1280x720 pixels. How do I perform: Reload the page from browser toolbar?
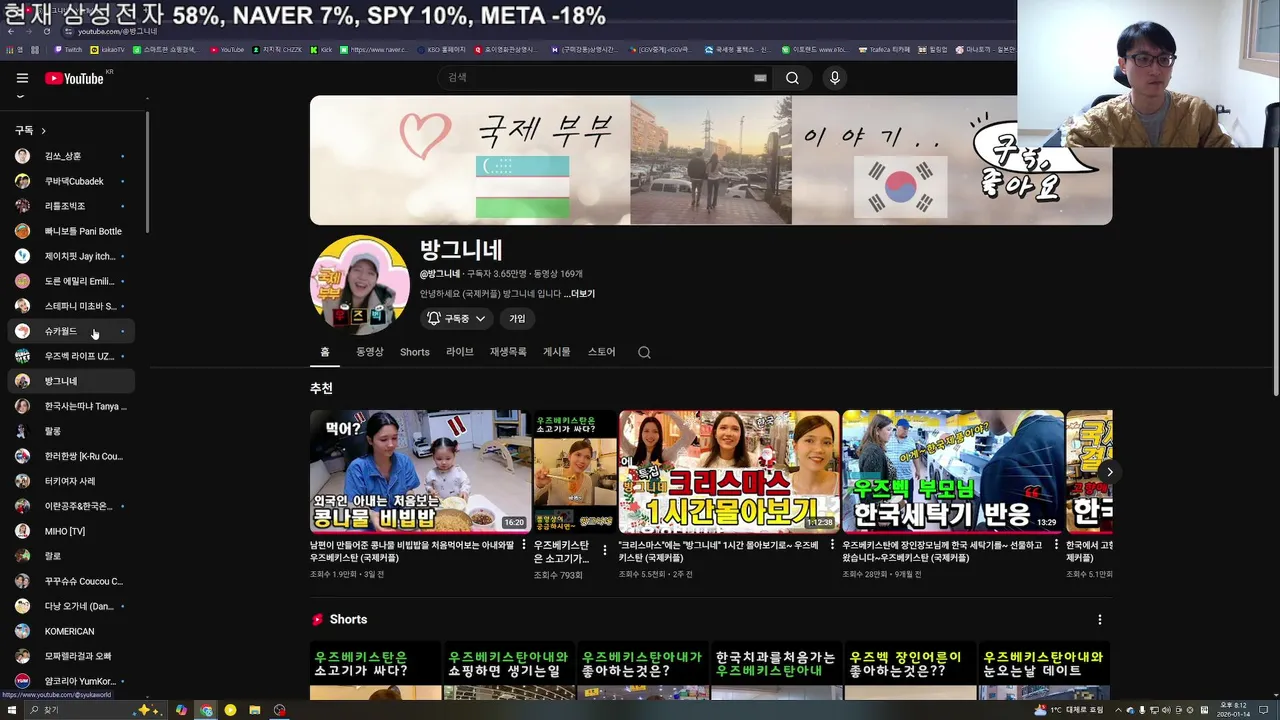(x=47, y=32)
